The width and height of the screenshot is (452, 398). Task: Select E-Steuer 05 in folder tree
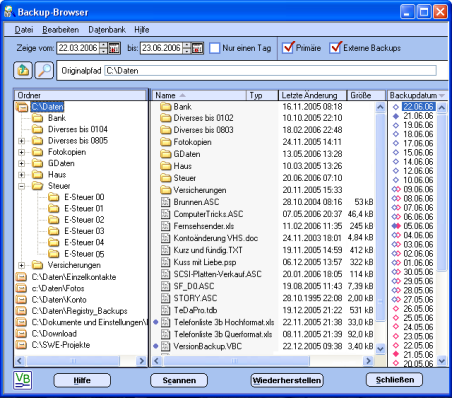click(84, 254)
